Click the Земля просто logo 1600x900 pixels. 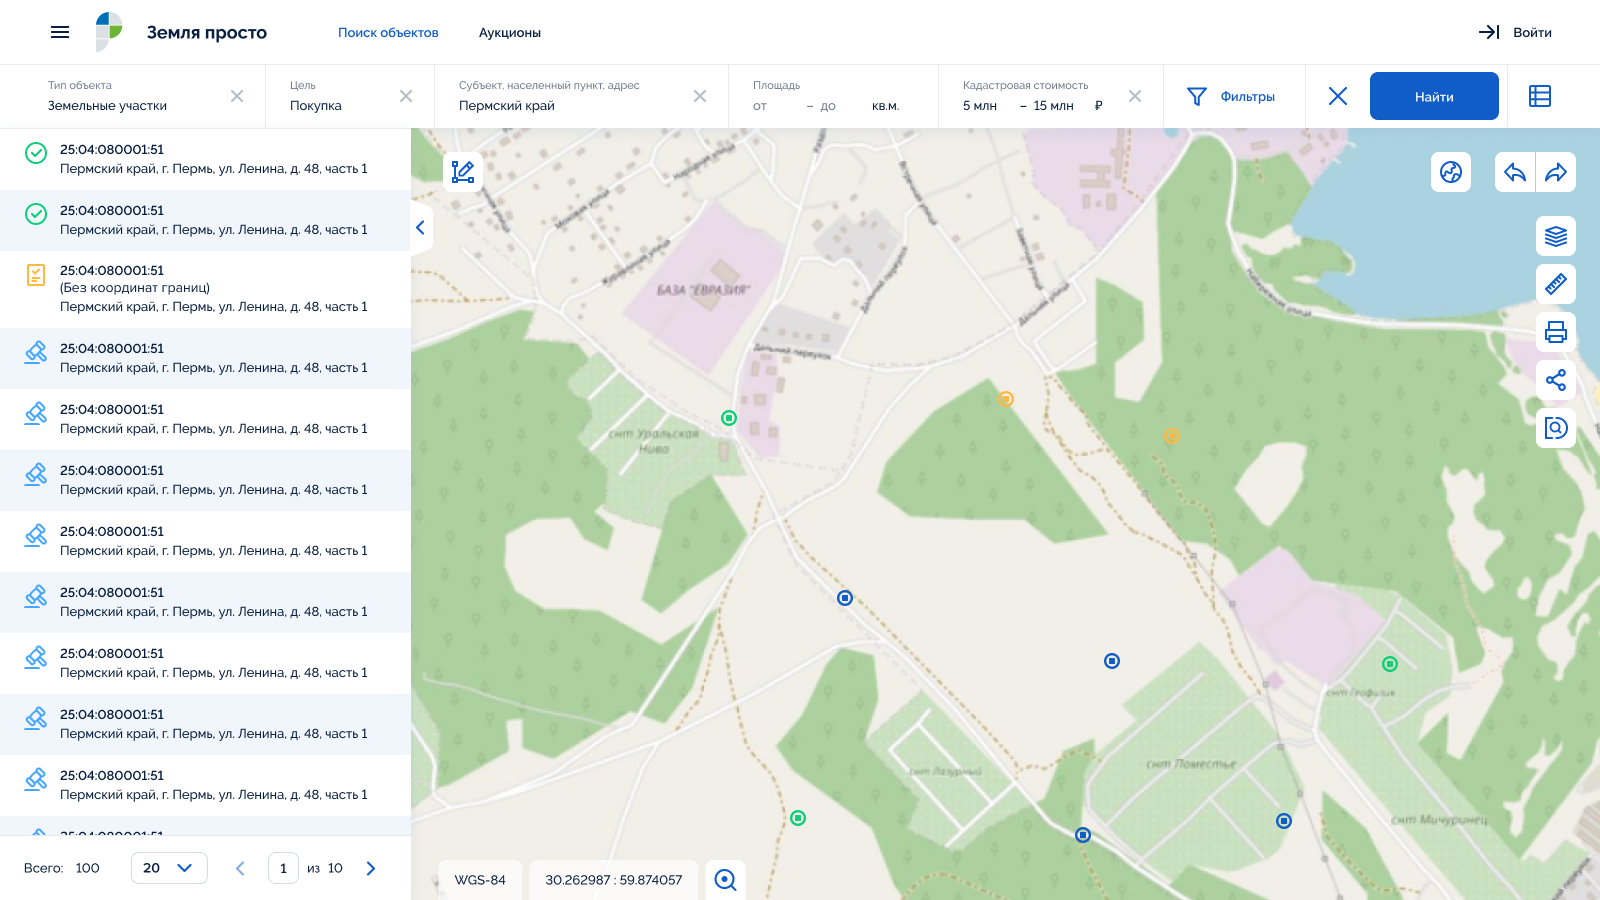click(182, 32)
